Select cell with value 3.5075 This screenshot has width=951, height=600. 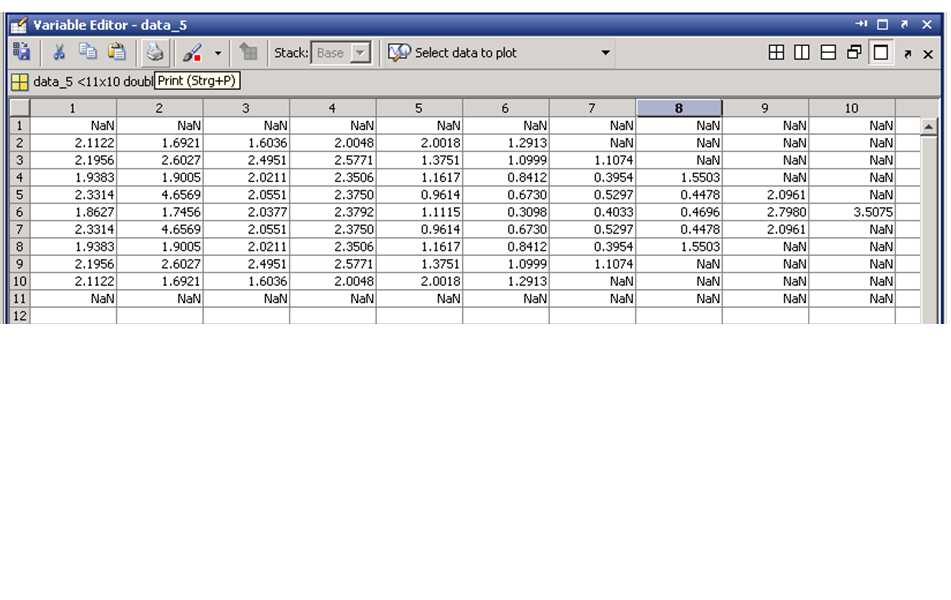[851, 212]
